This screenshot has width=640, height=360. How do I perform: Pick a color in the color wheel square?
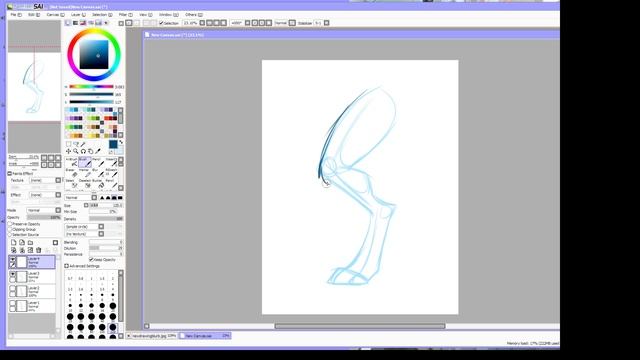tap(94, 54)
